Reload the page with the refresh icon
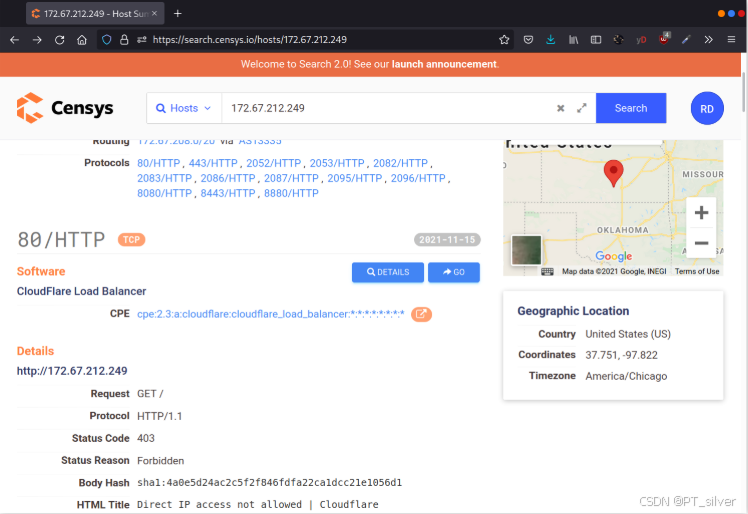The width and height of the screenshot is (748, 514). tap(60, 40)
